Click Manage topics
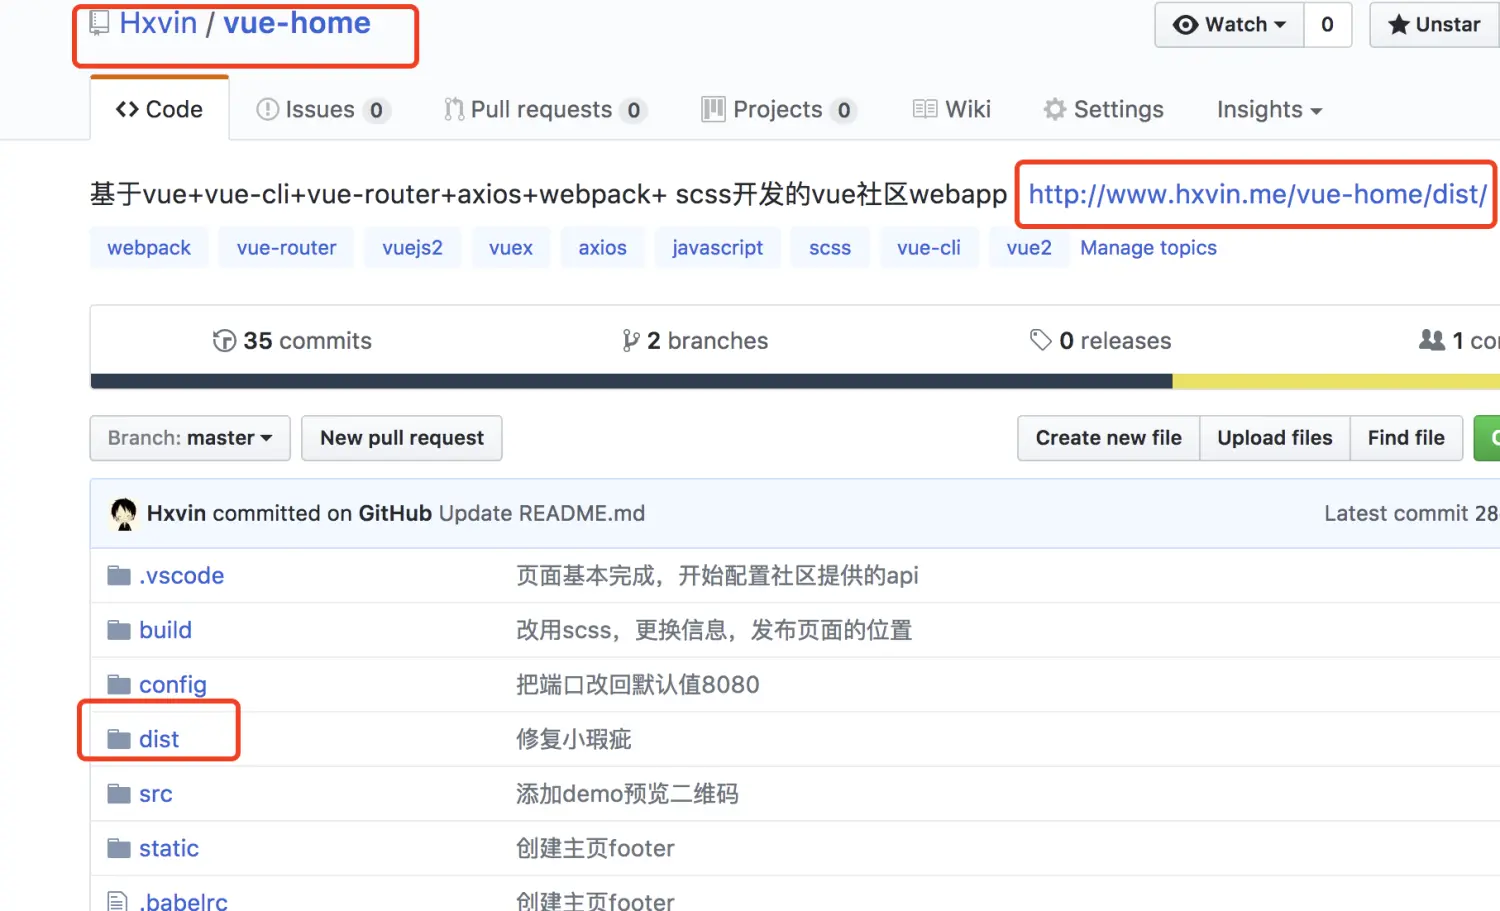This screenshot has width=1500, height=911. (1148, 248)
